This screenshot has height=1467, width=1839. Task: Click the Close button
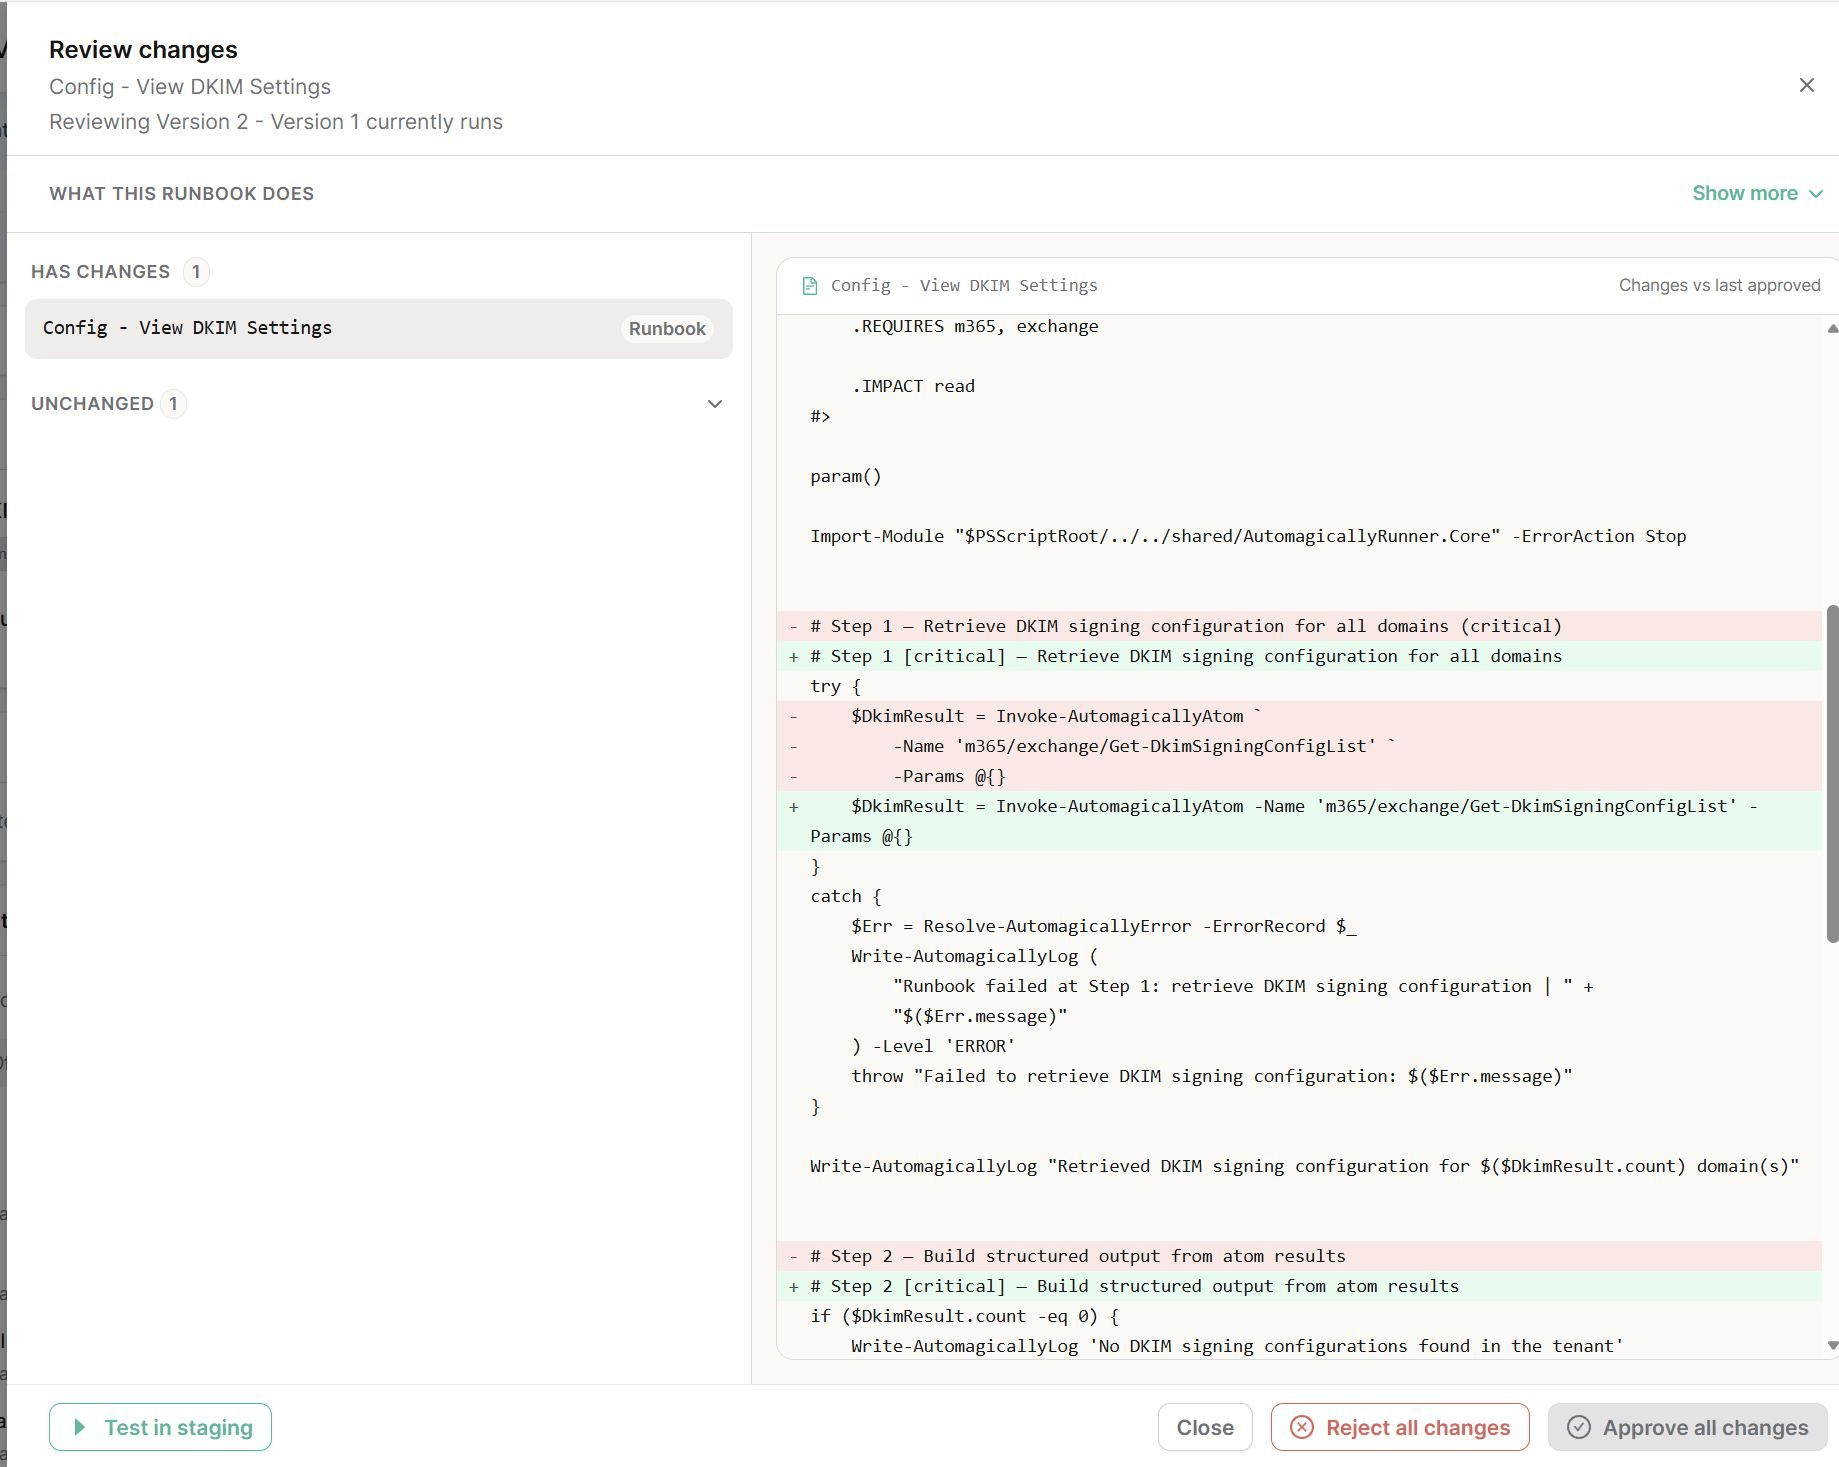(1204, 1427)
